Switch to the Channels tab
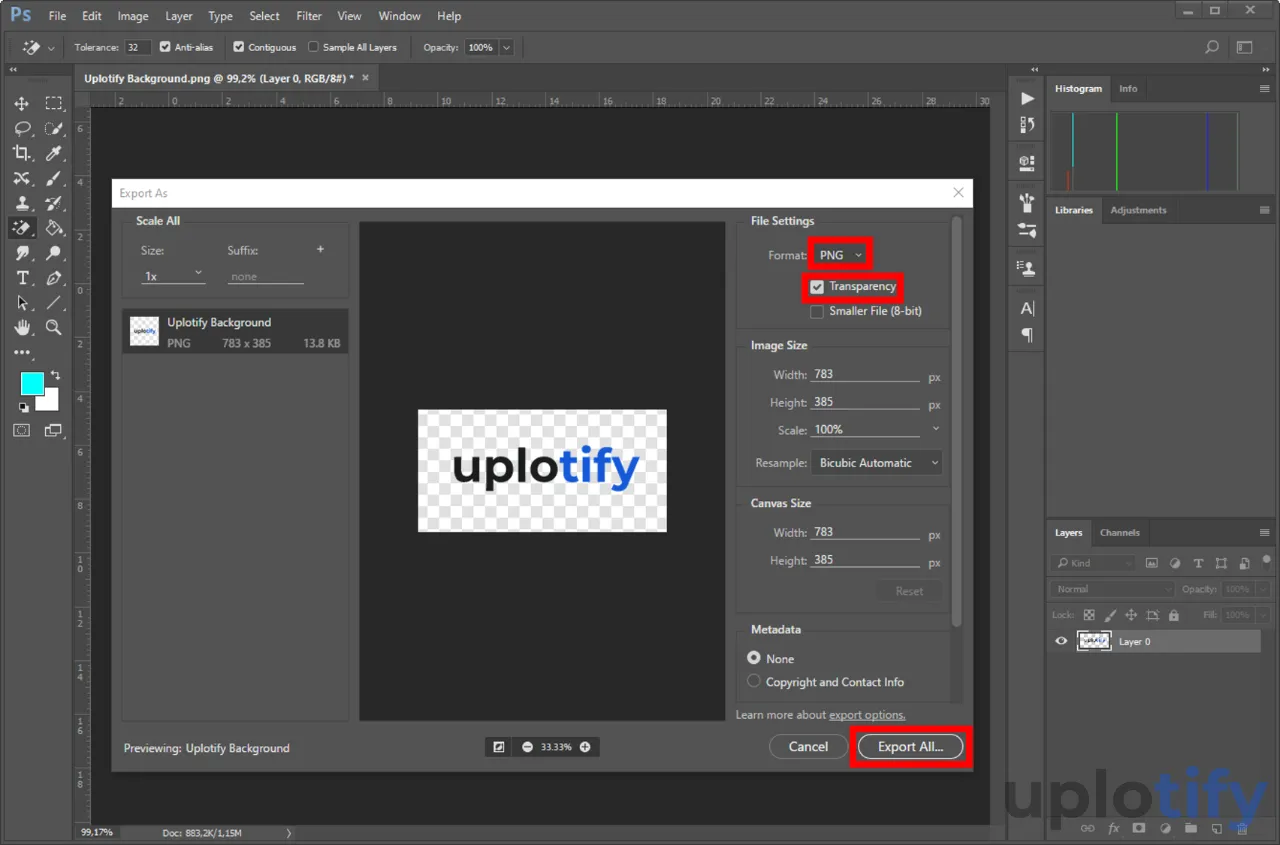Viewport: 1280px width, 845px height. click(1120, 533)
